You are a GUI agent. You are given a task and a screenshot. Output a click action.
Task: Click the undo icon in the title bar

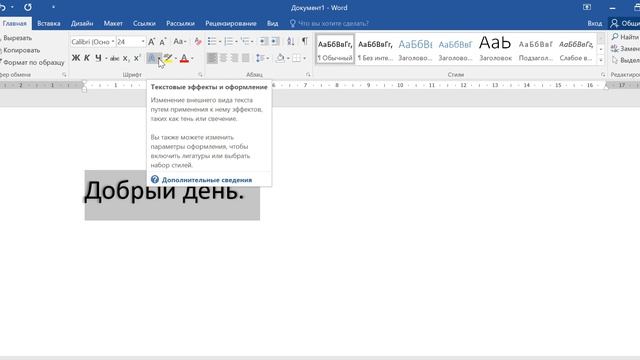click(x=3, y=7)
